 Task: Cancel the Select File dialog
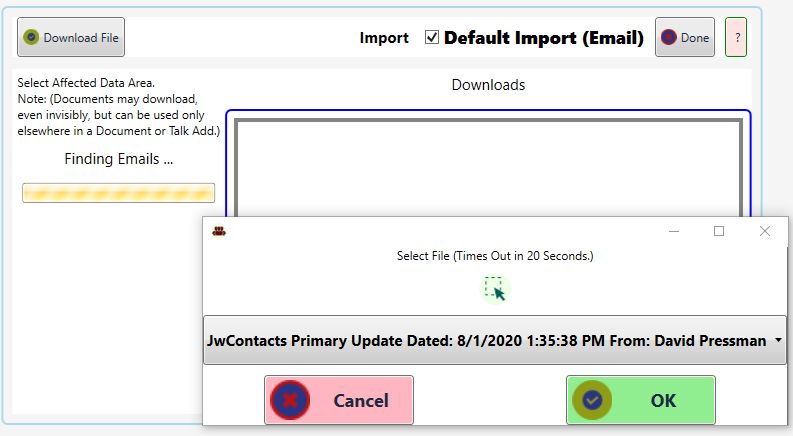(339, 400)
